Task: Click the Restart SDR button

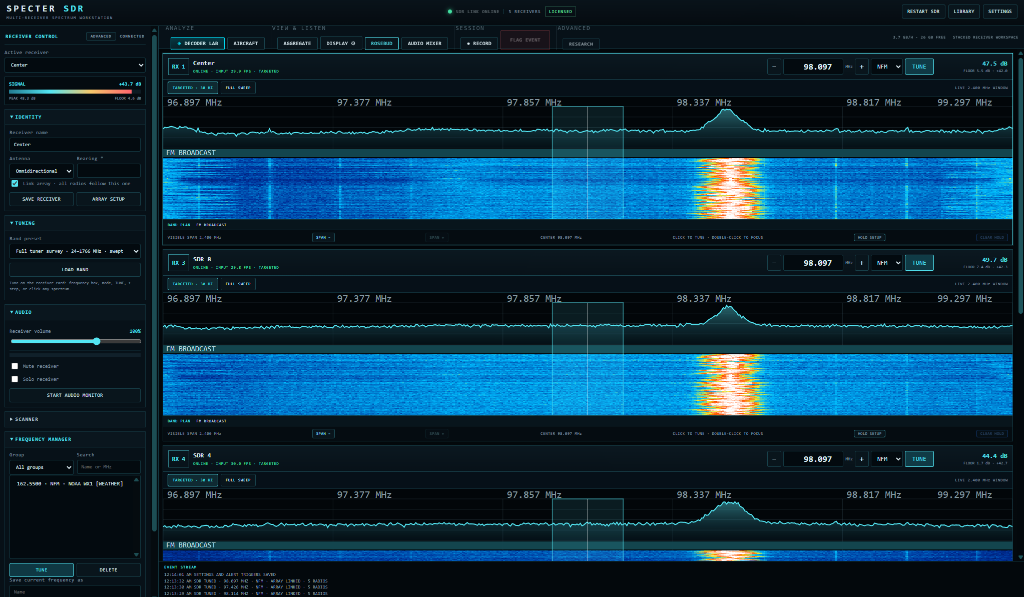Action: pyautogui.click(x=923, y=11)
